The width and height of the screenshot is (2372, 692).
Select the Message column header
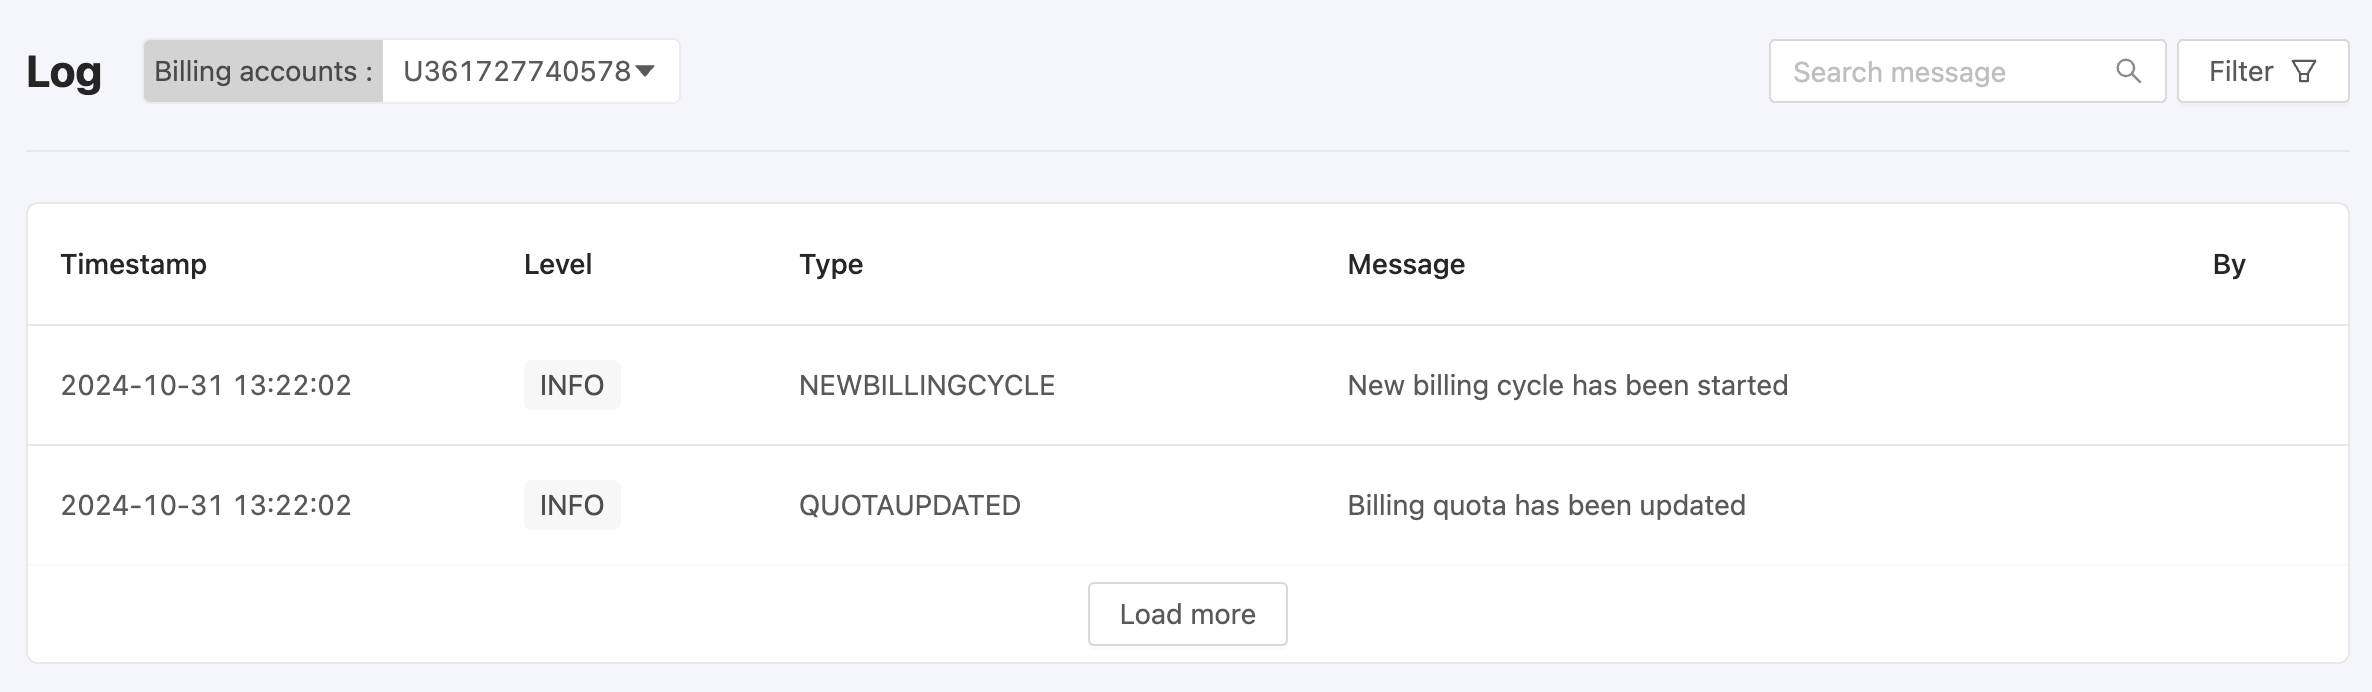point(1406,264)
